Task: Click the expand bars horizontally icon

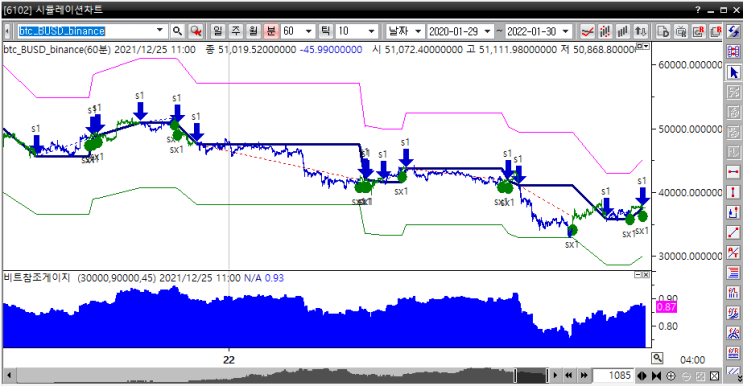Action: tap(642, 376)
